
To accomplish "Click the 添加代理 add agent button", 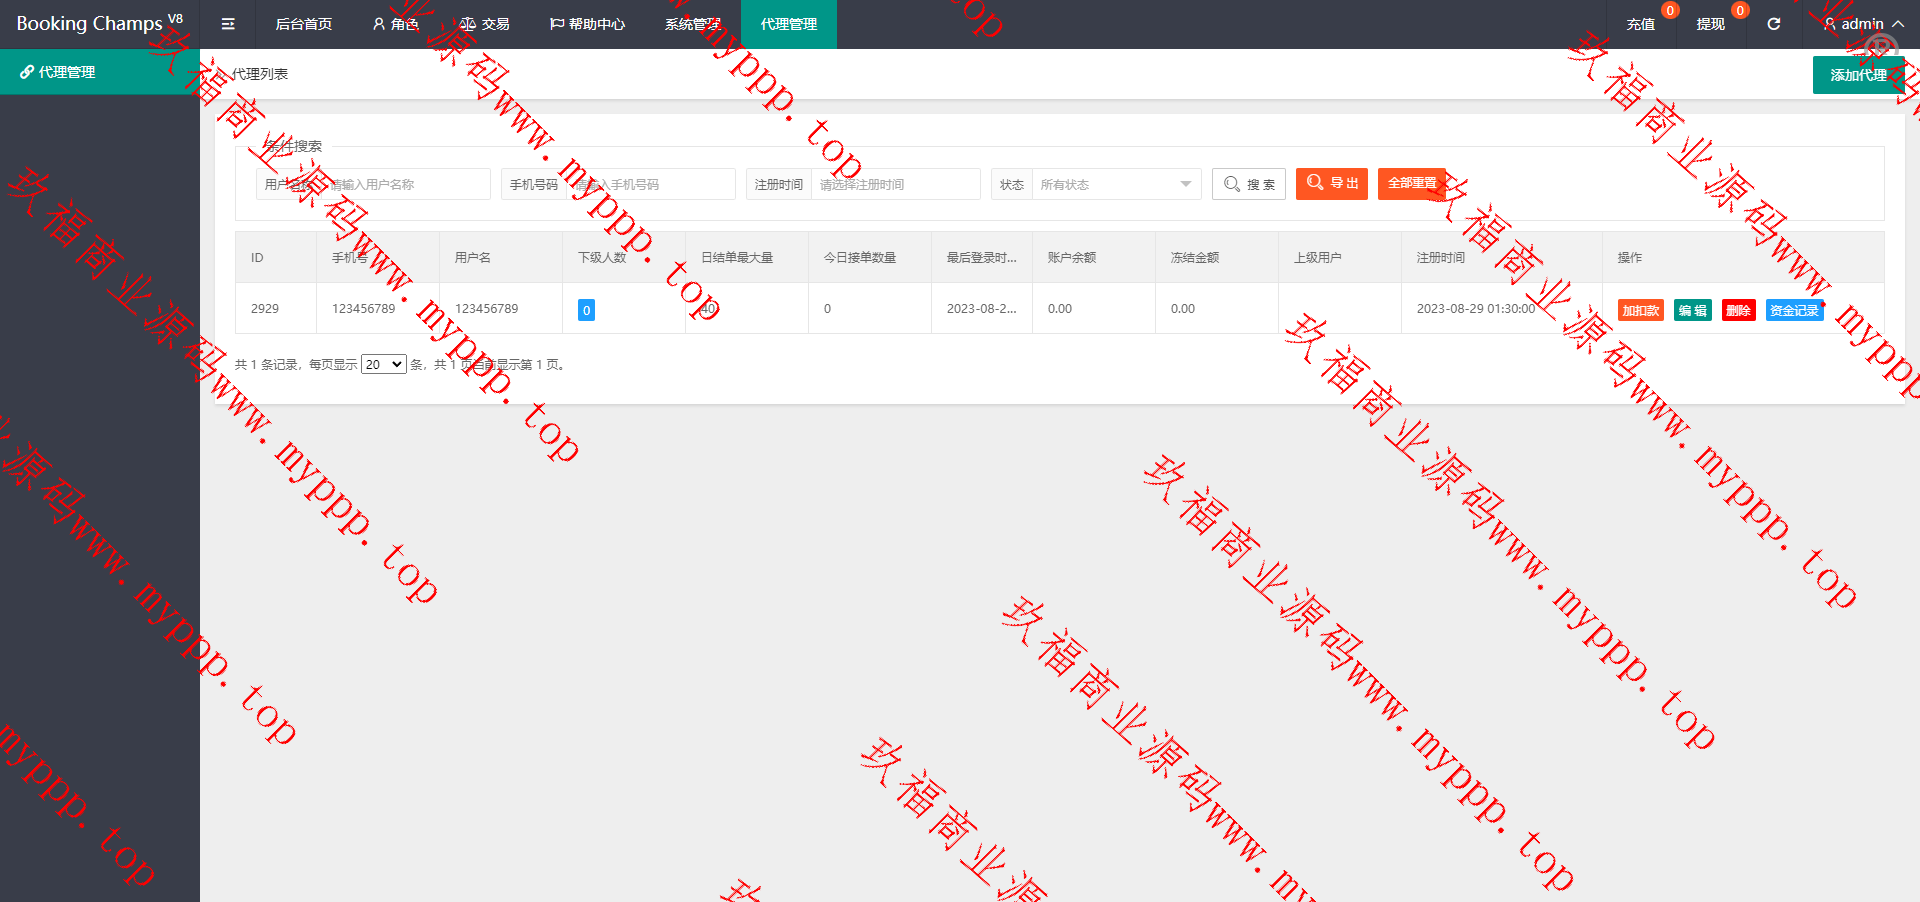I will coord(1857,75).
